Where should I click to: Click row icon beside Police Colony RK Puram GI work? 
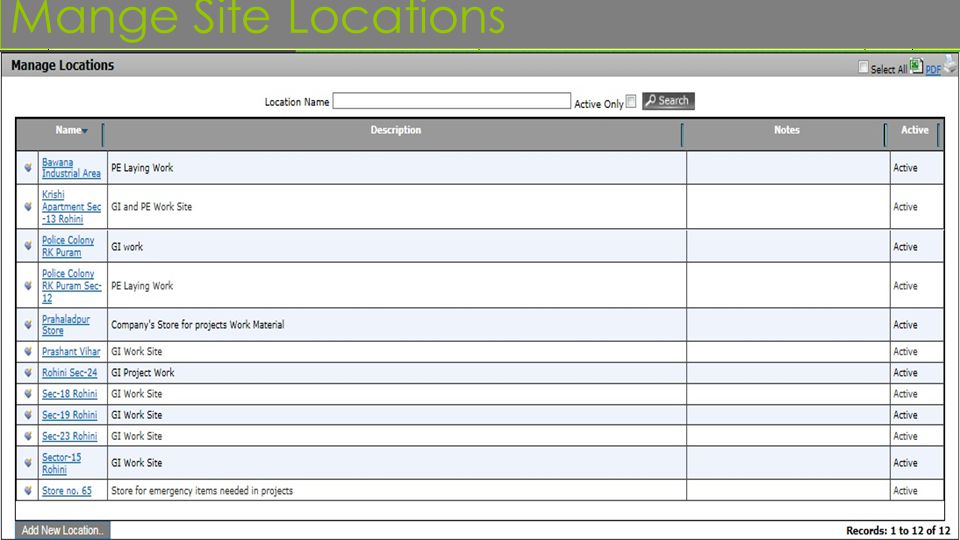coord(28,246)
